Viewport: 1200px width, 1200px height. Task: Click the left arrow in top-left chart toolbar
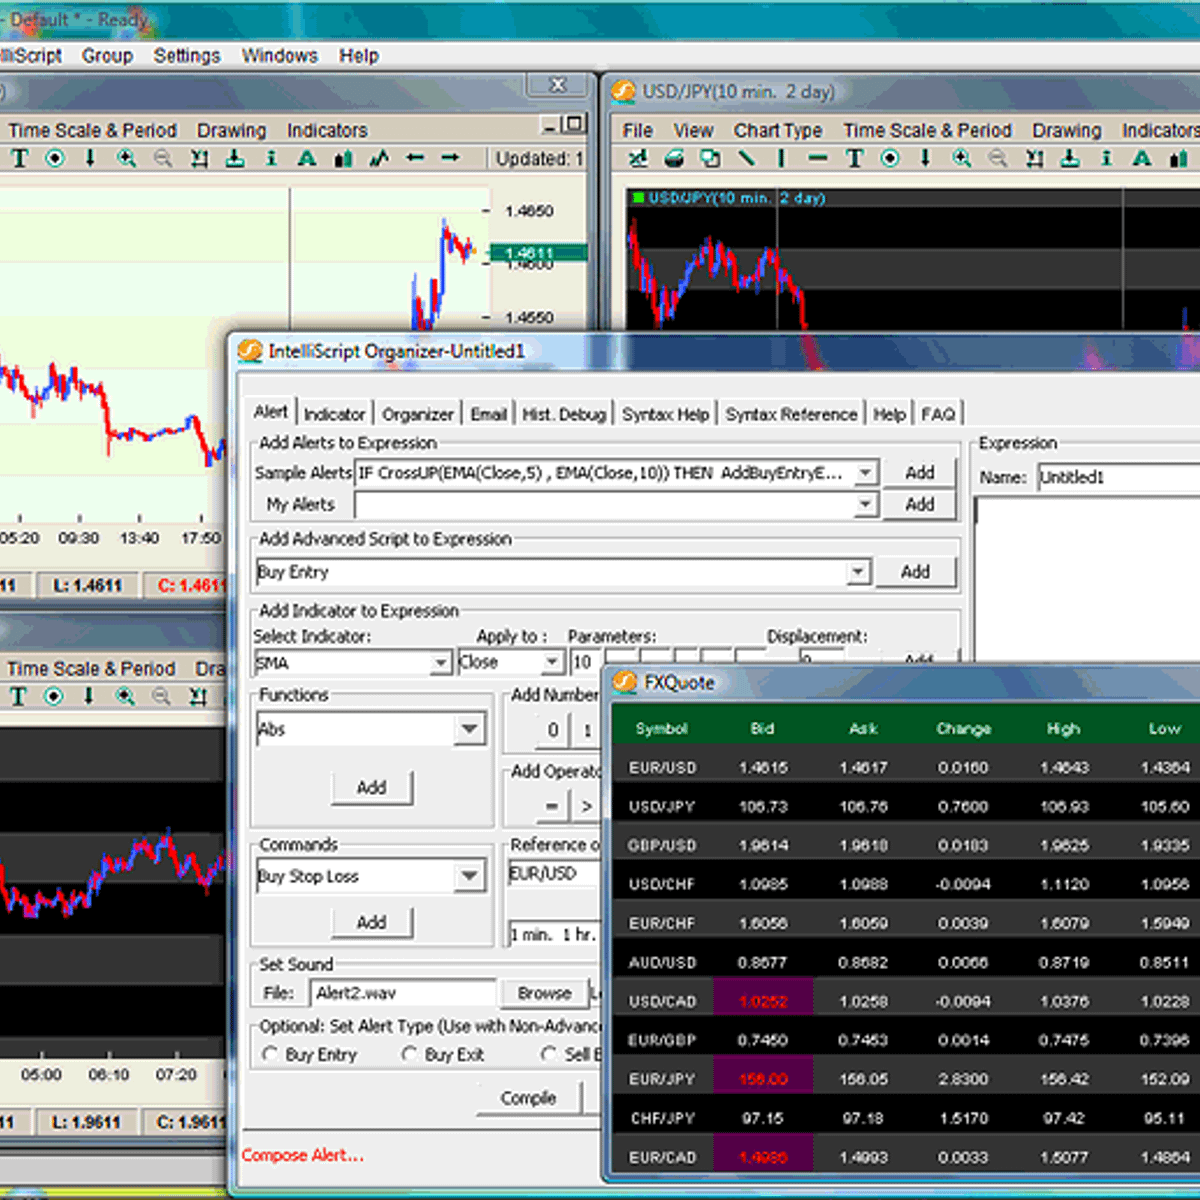415,158
